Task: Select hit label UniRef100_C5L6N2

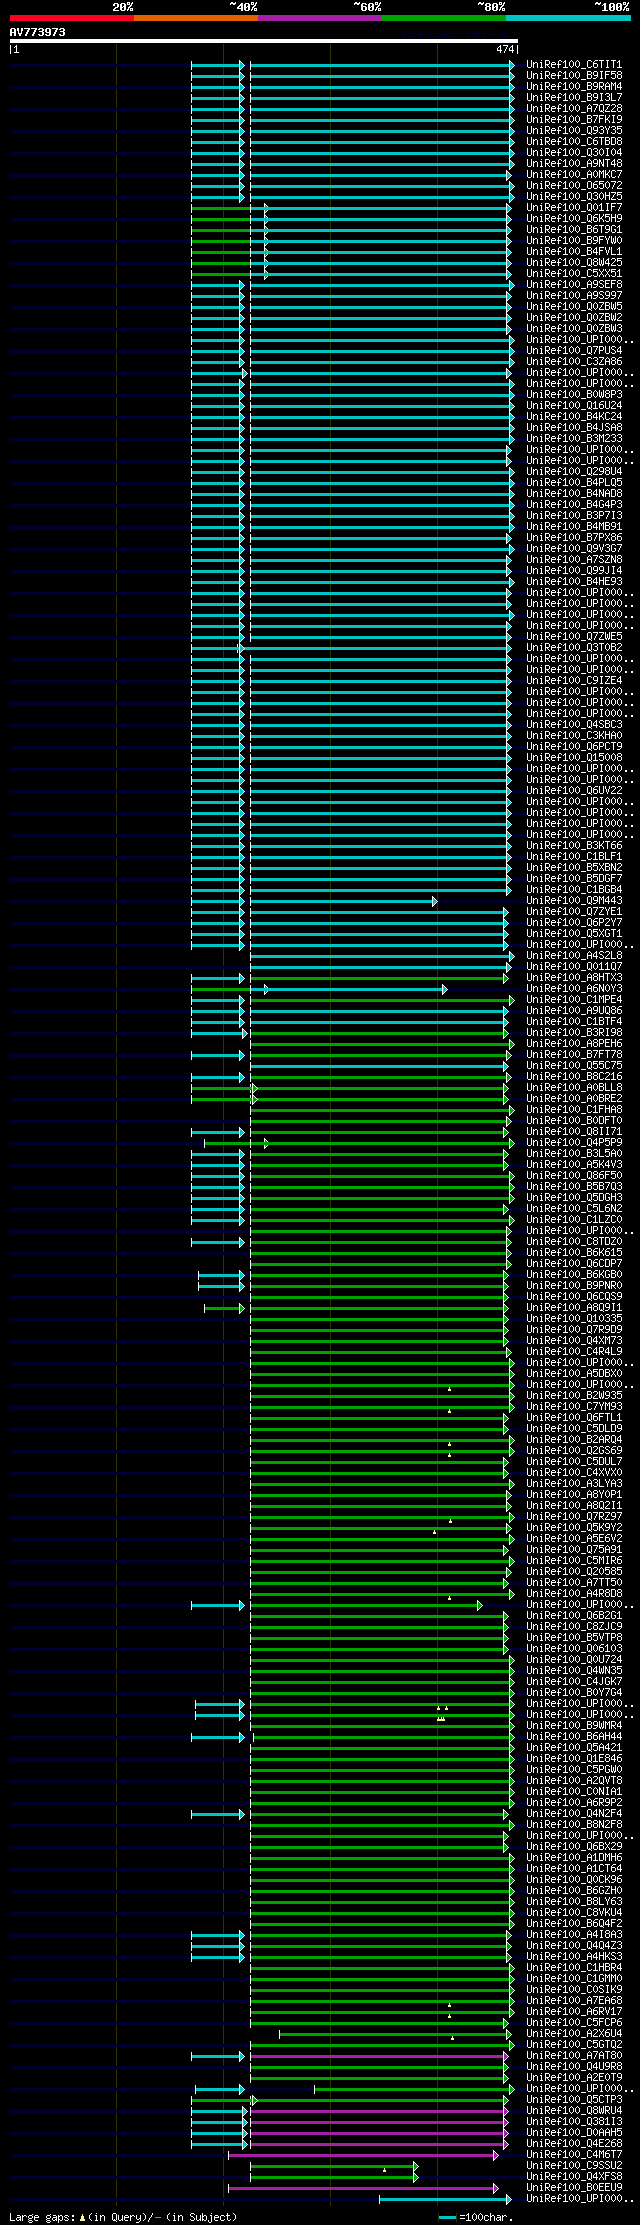Action: 574,1209
